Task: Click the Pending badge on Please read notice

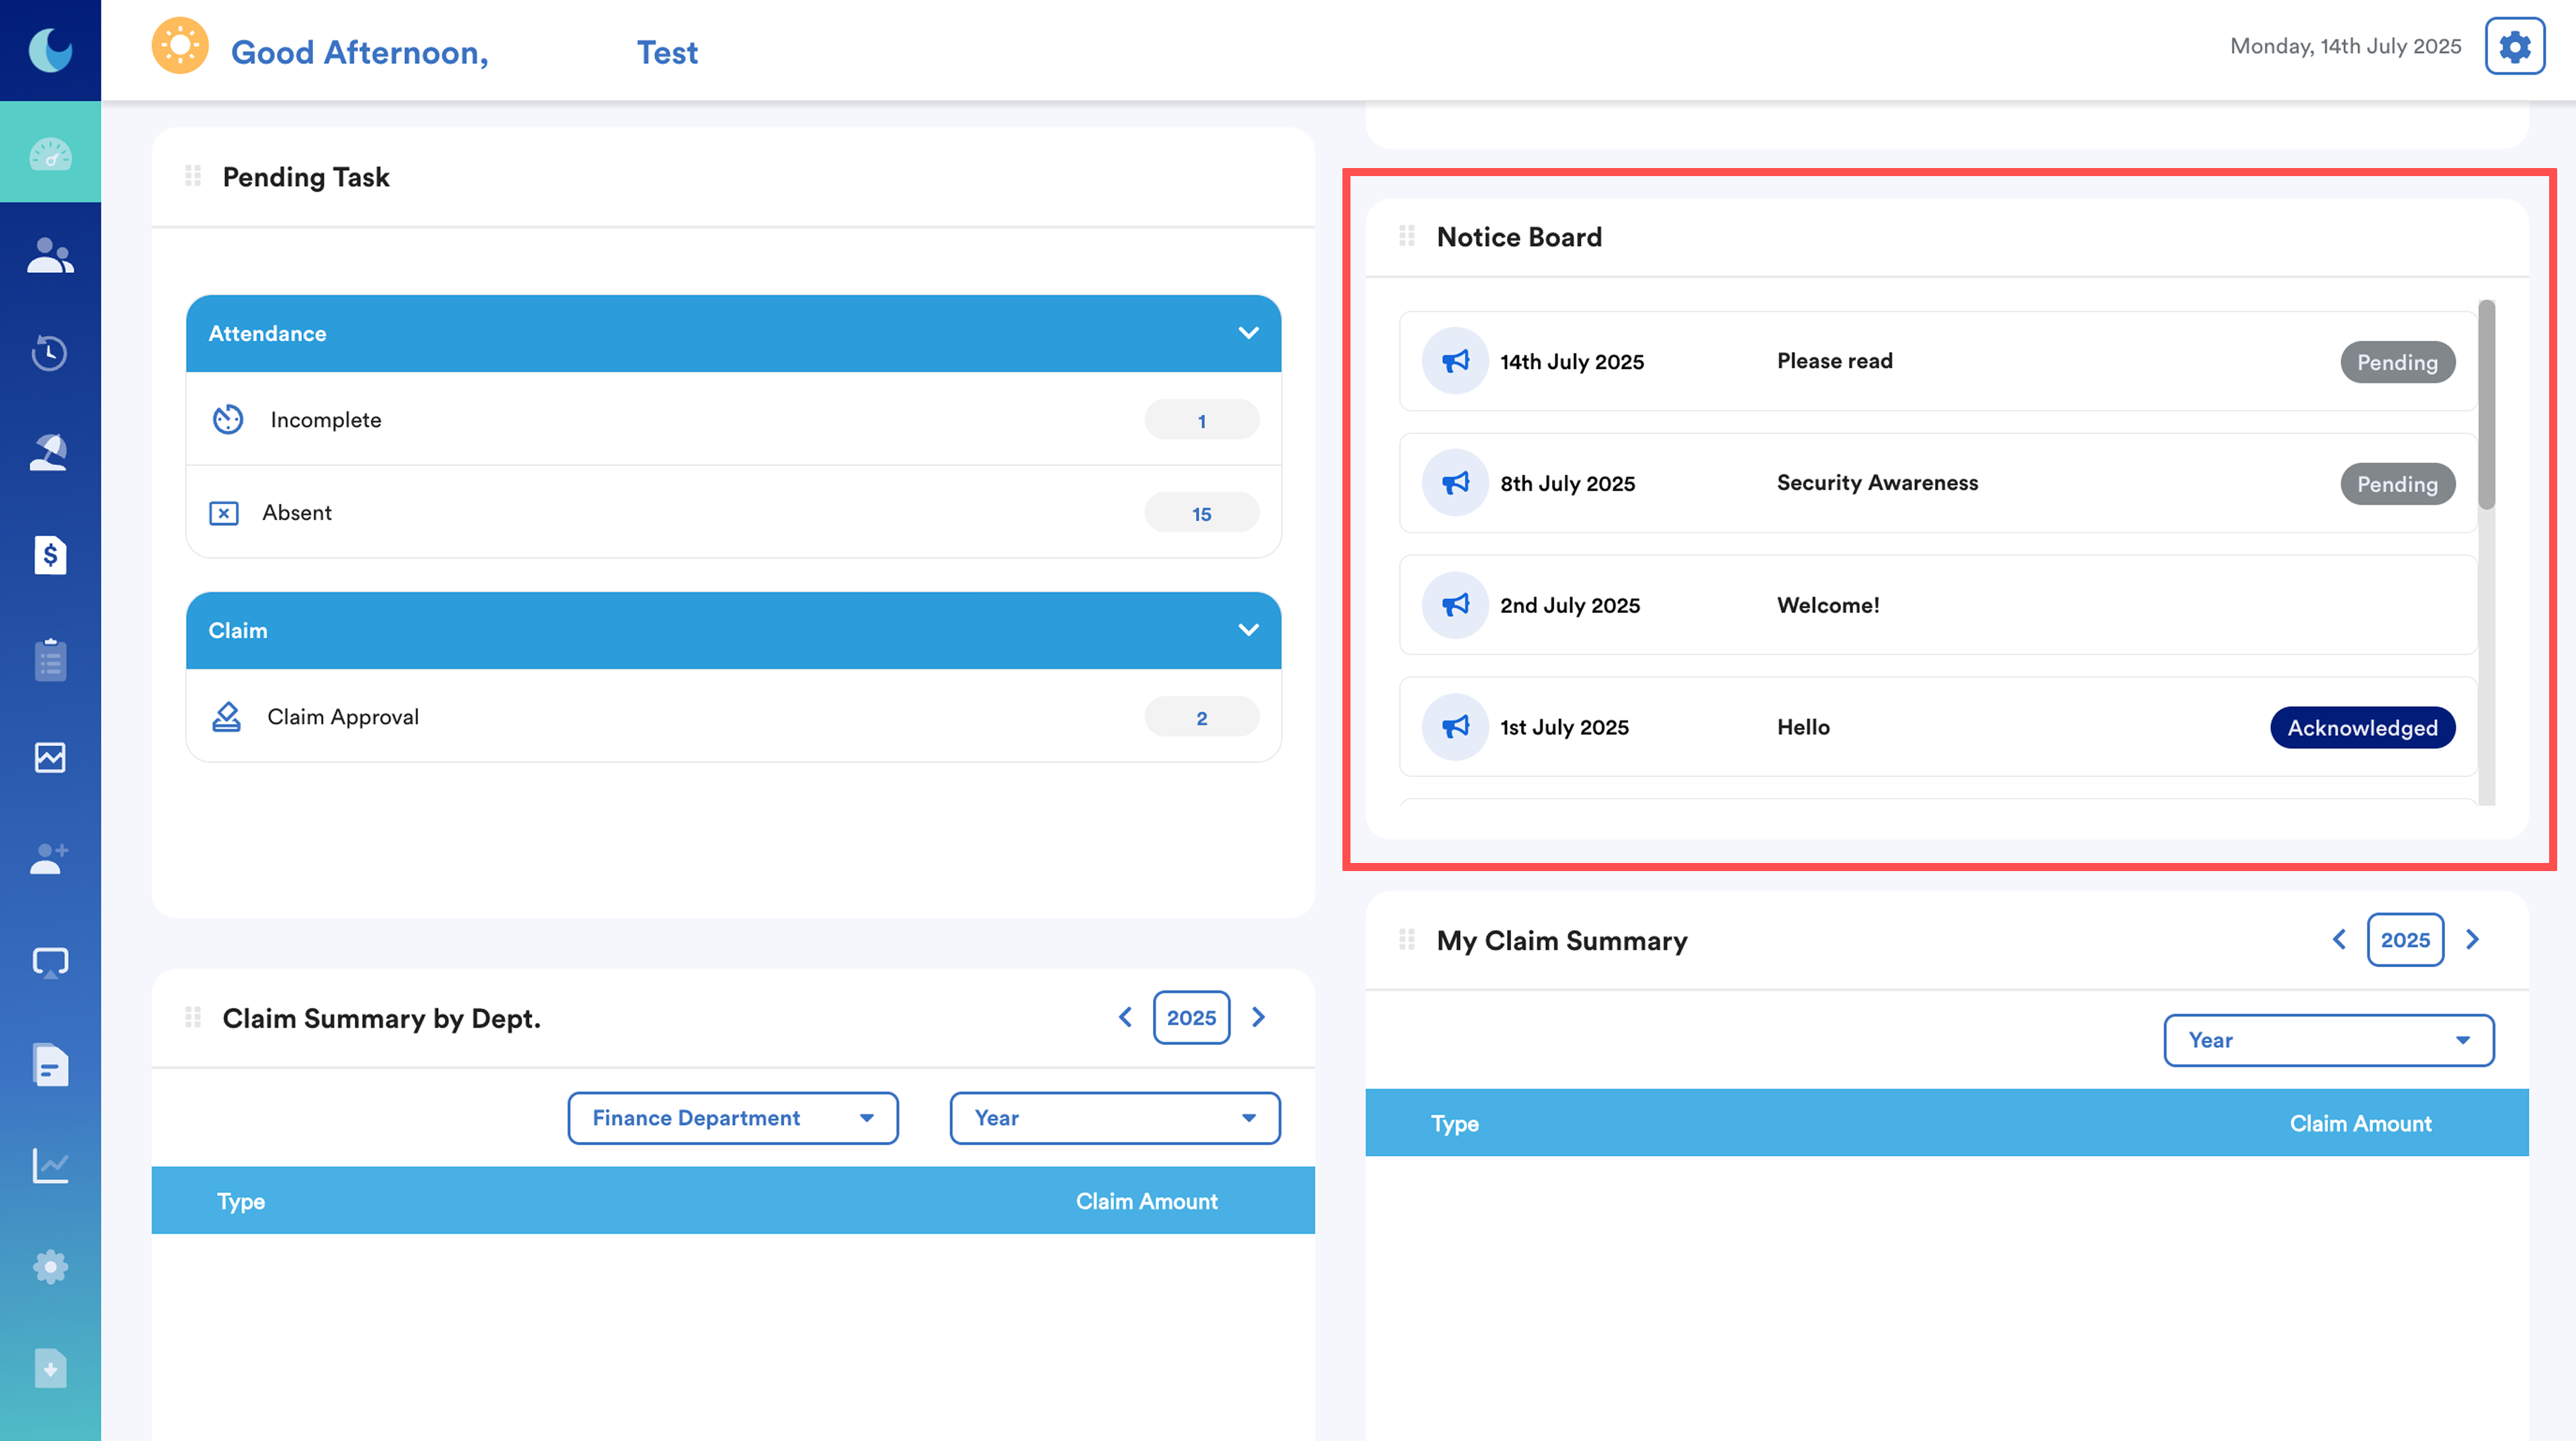Action: (2396, 362)
